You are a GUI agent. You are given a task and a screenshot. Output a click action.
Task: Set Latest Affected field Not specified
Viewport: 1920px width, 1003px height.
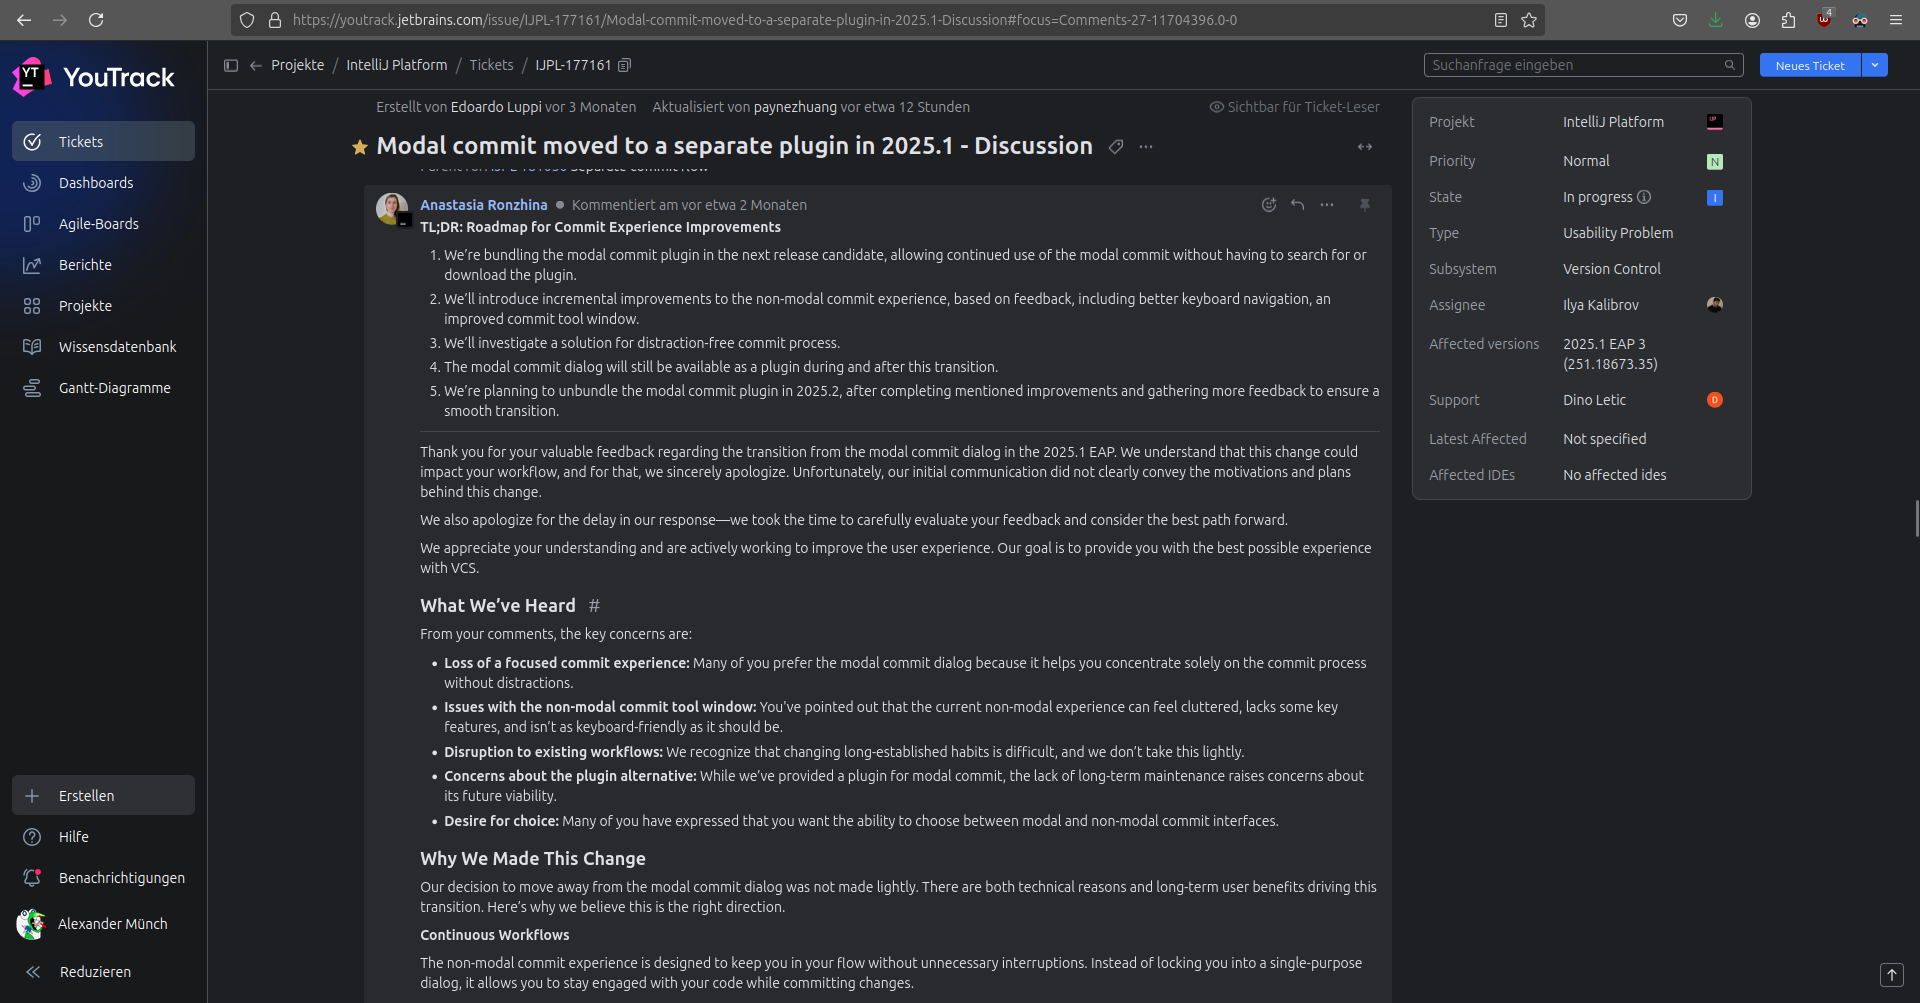click(x=1604, y=439)
